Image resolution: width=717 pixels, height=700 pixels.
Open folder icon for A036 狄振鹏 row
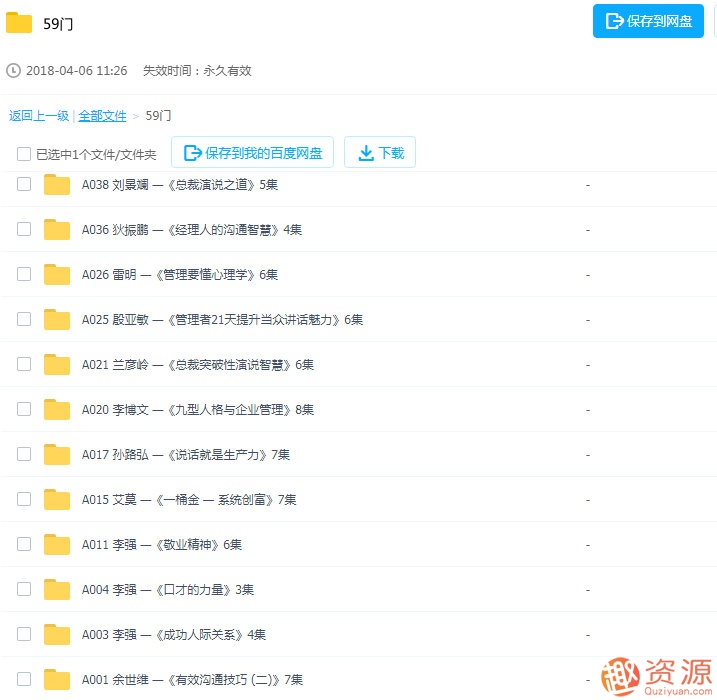coord(57,230)
